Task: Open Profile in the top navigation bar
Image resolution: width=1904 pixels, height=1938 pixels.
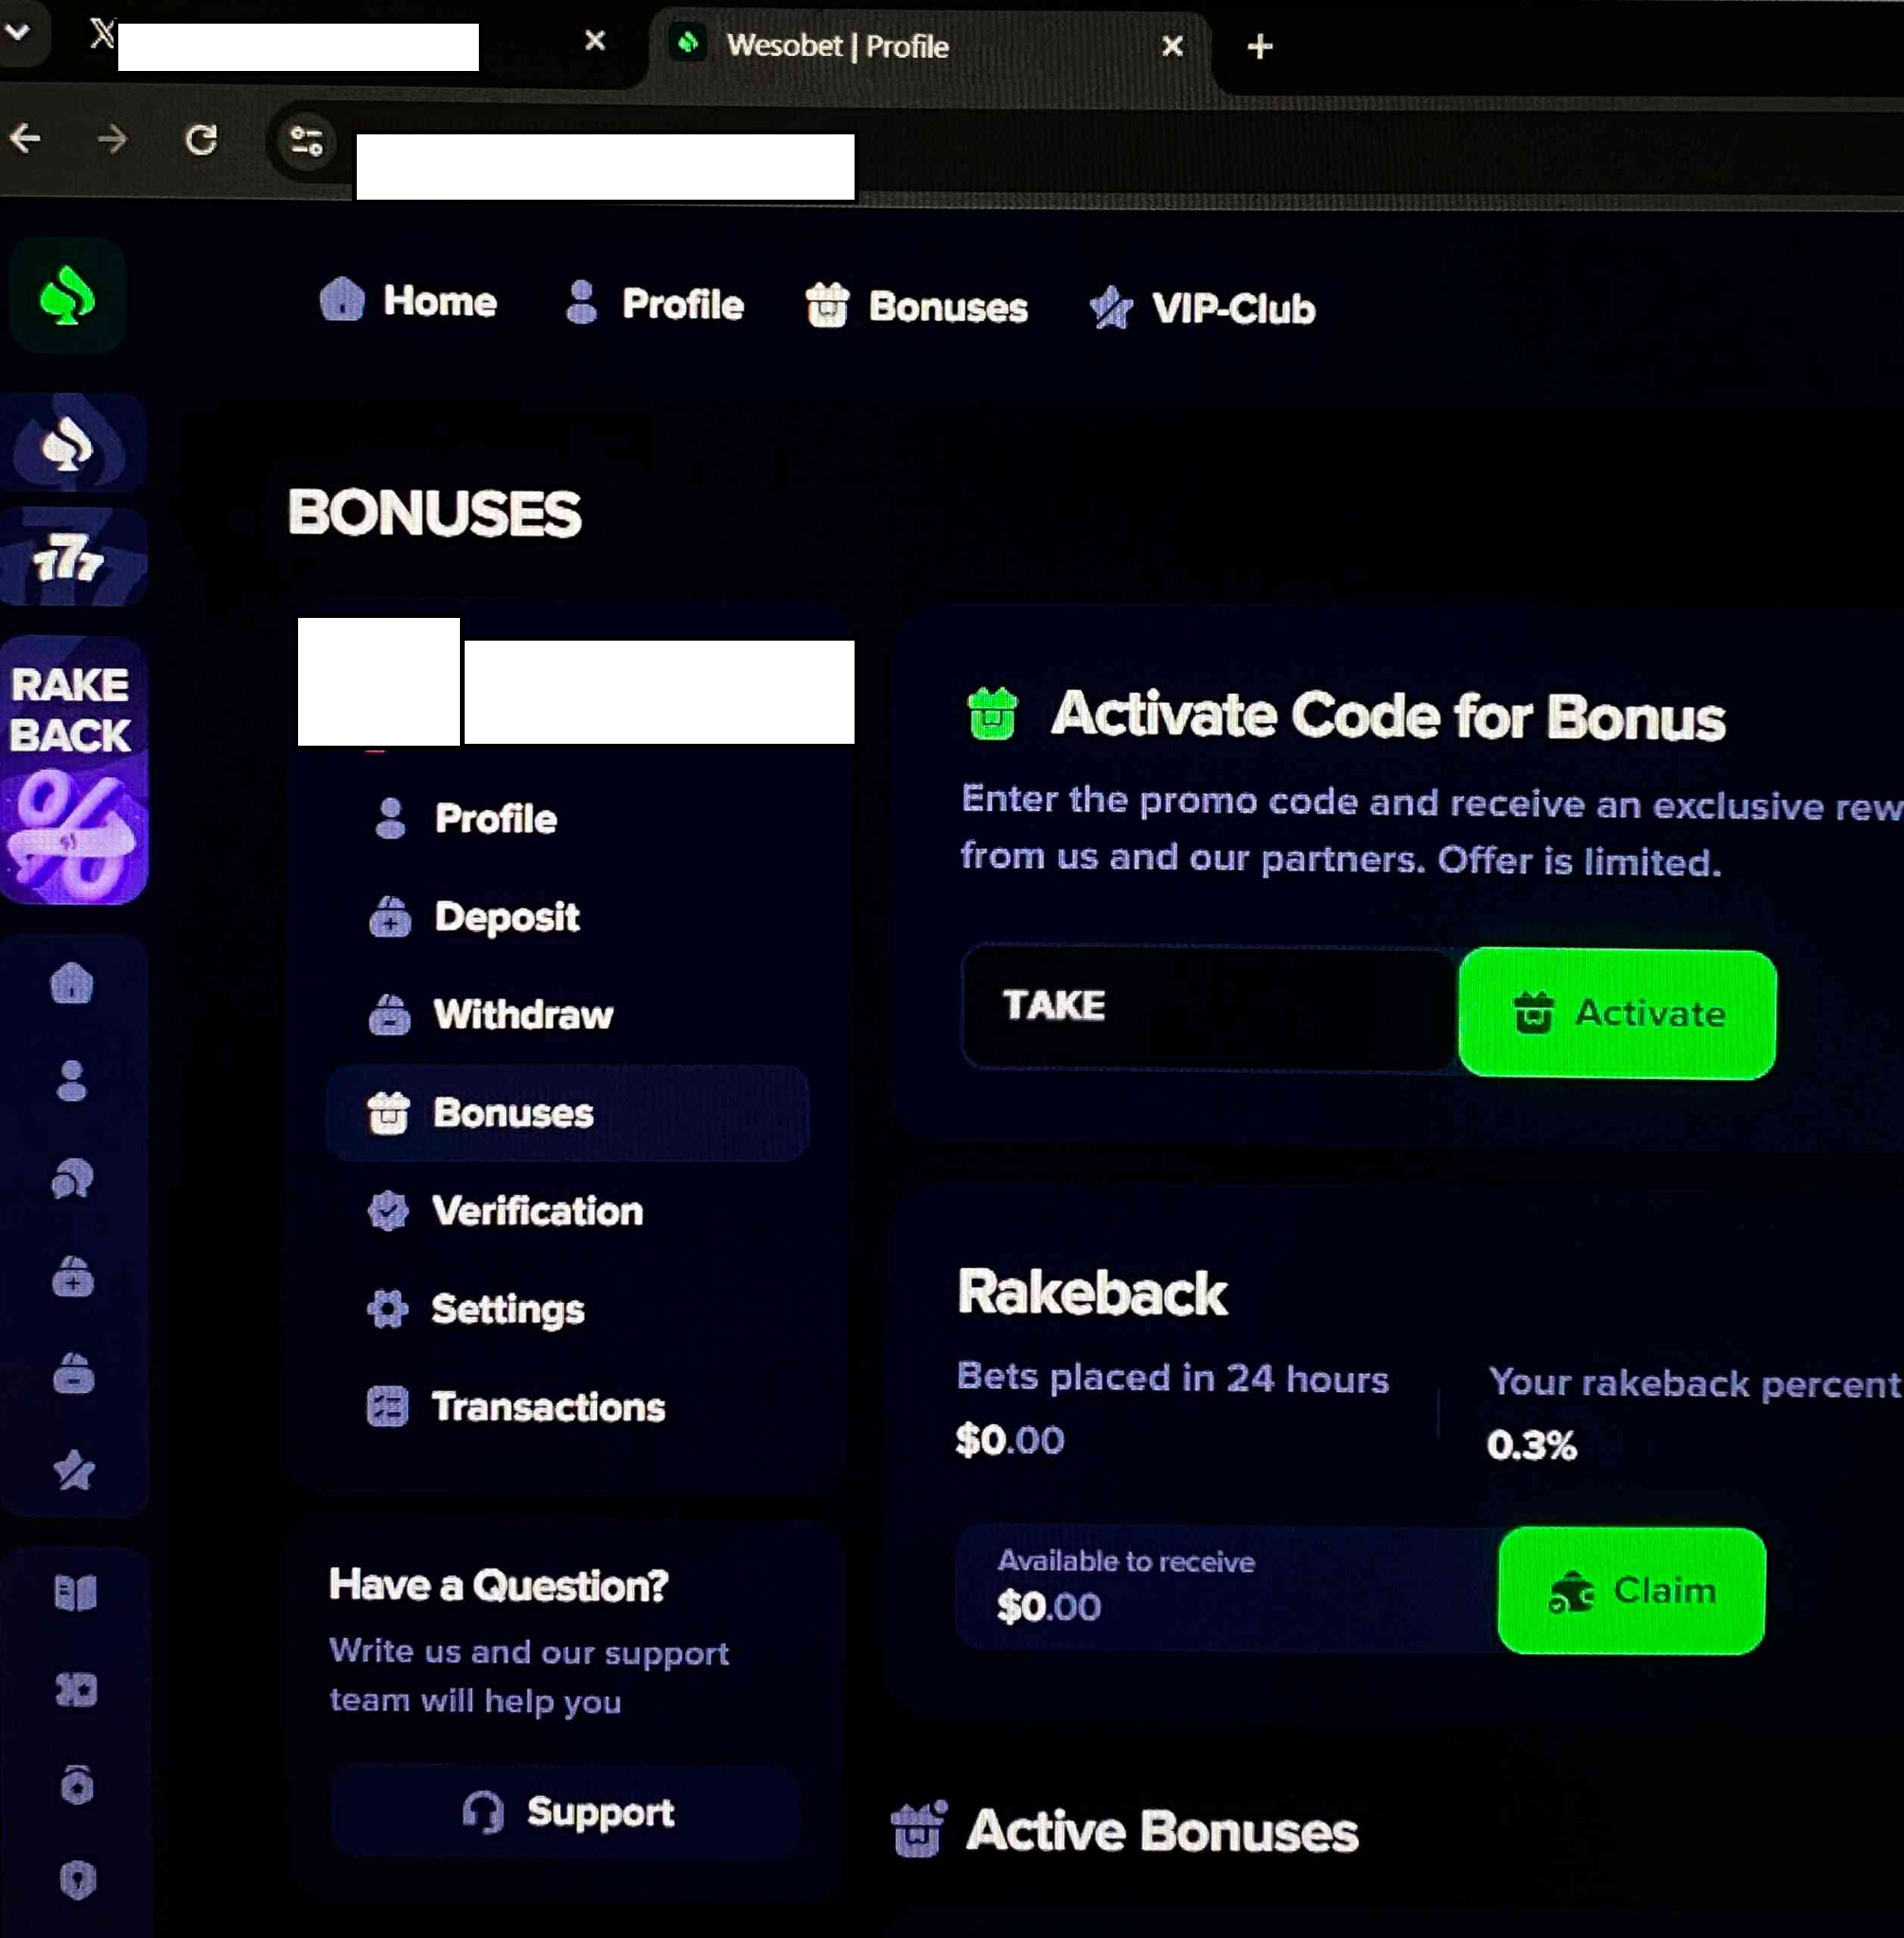Action: tap(655, 303)
